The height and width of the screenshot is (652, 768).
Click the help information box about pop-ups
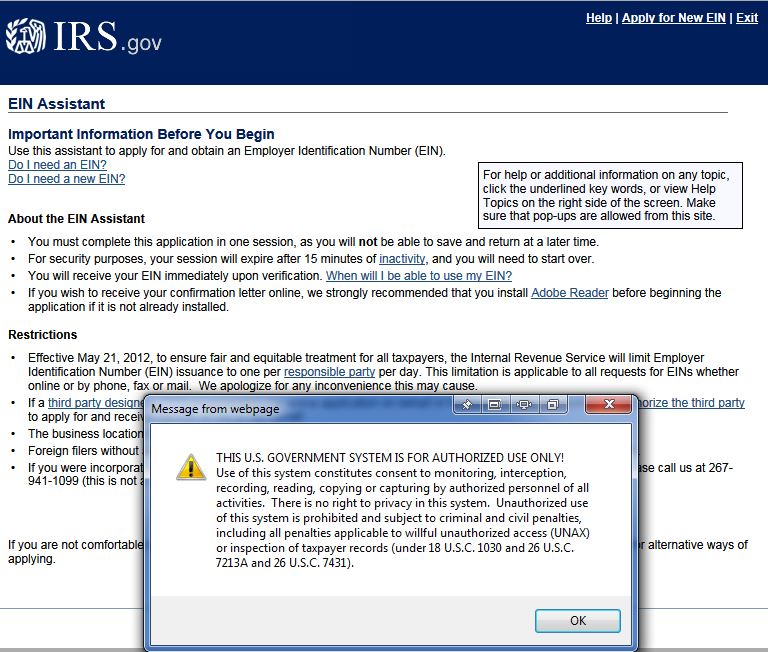tap(610, 195)
